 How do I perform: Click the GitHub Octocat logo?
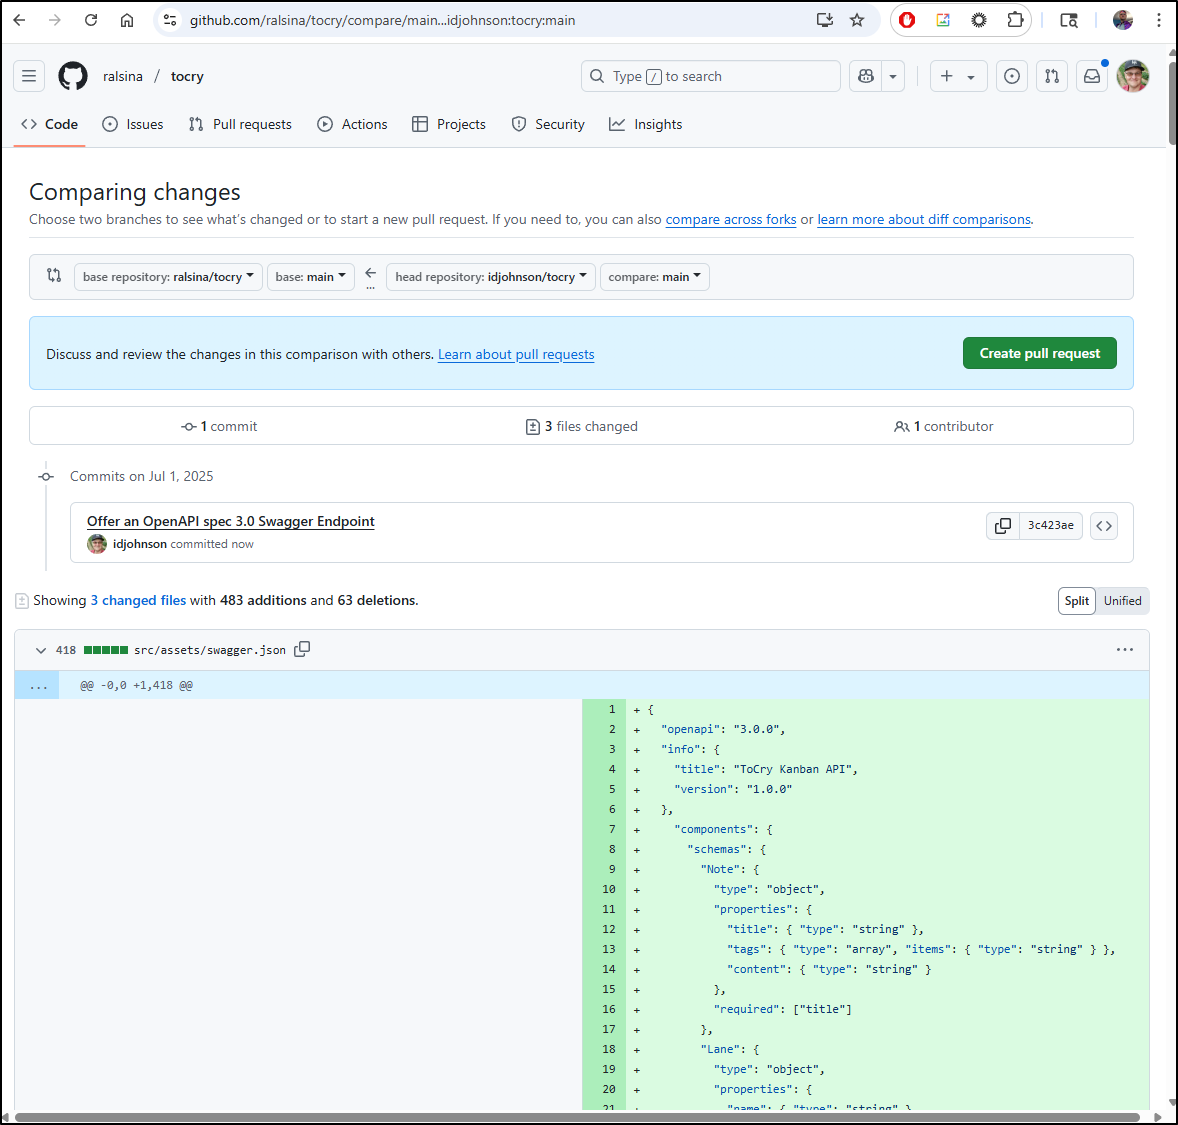(x=73, y=76)
